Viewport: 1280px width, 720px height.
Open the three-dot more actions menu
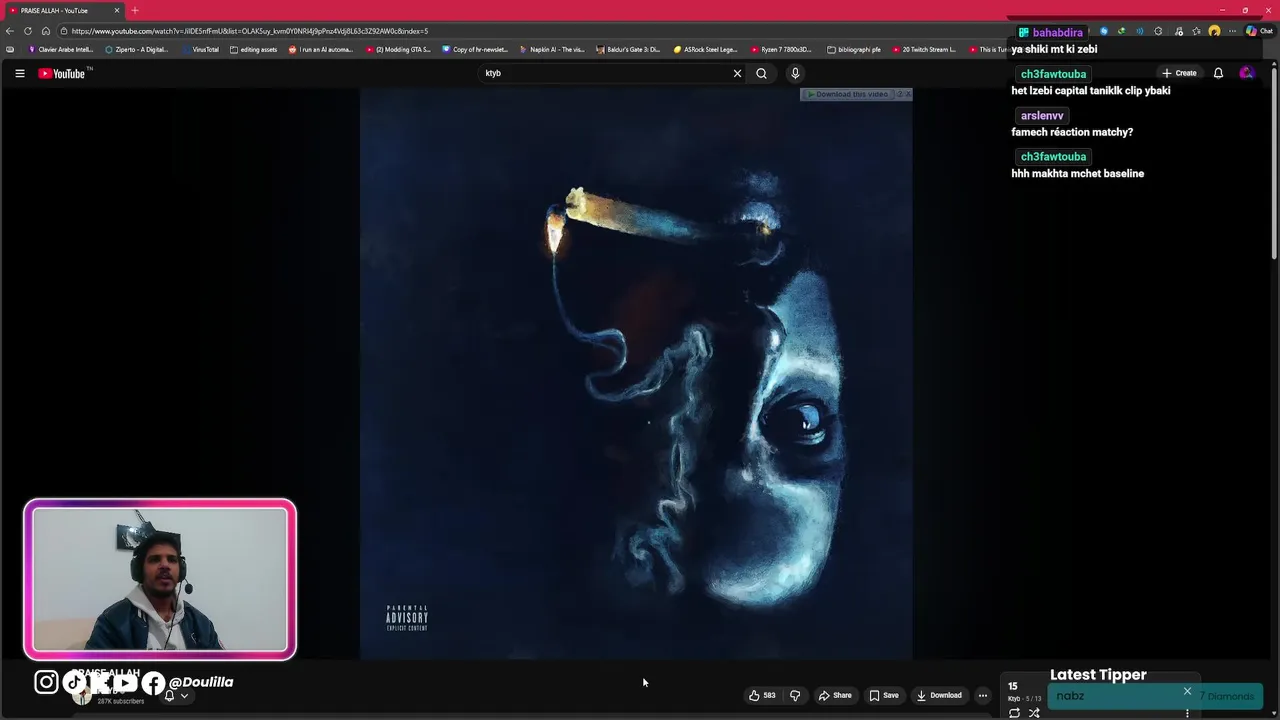pyautogui.click(x=983, y=695)
